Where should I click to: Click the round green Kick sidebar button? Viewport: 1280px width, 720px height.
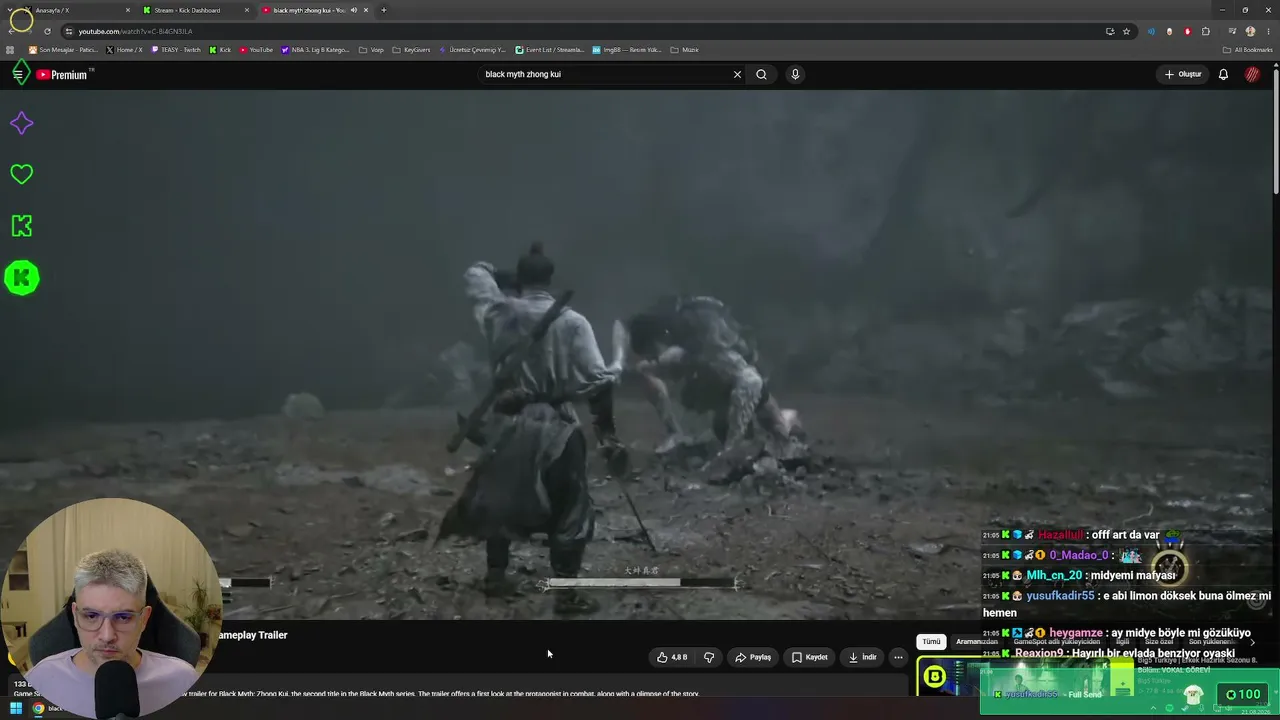tap(21, 278)
